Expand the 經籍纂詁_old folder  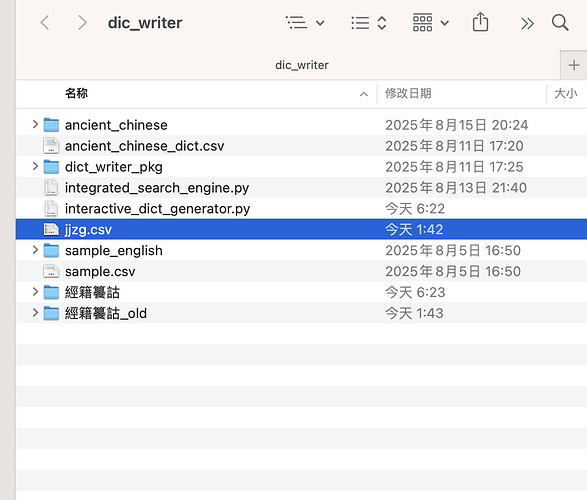(35, 313)
